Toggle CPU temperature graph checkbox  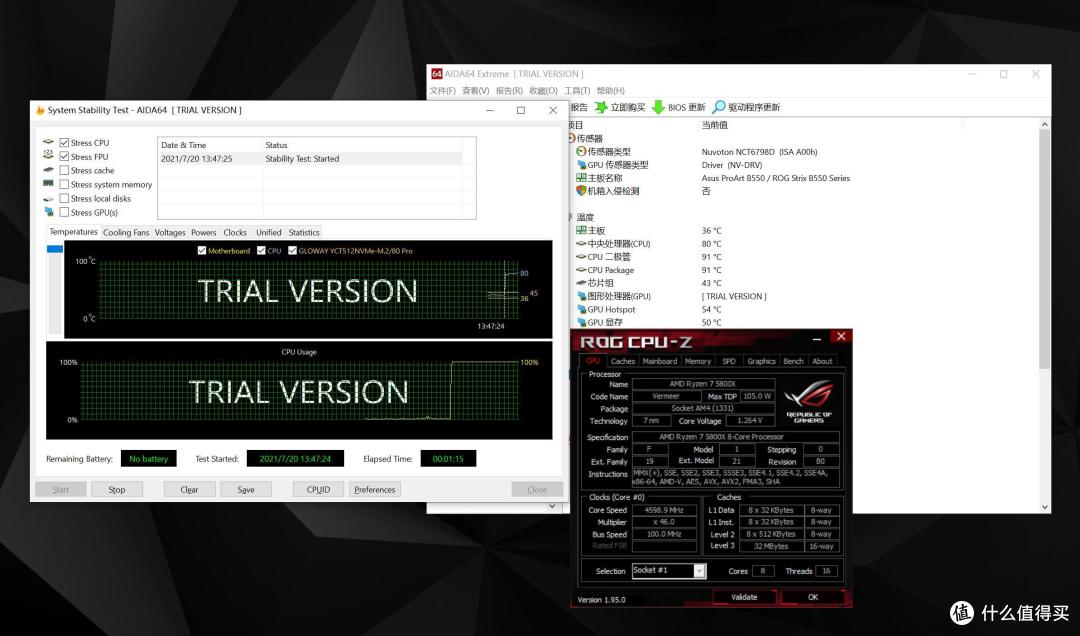pyautogui.click(x=261, y=251)
